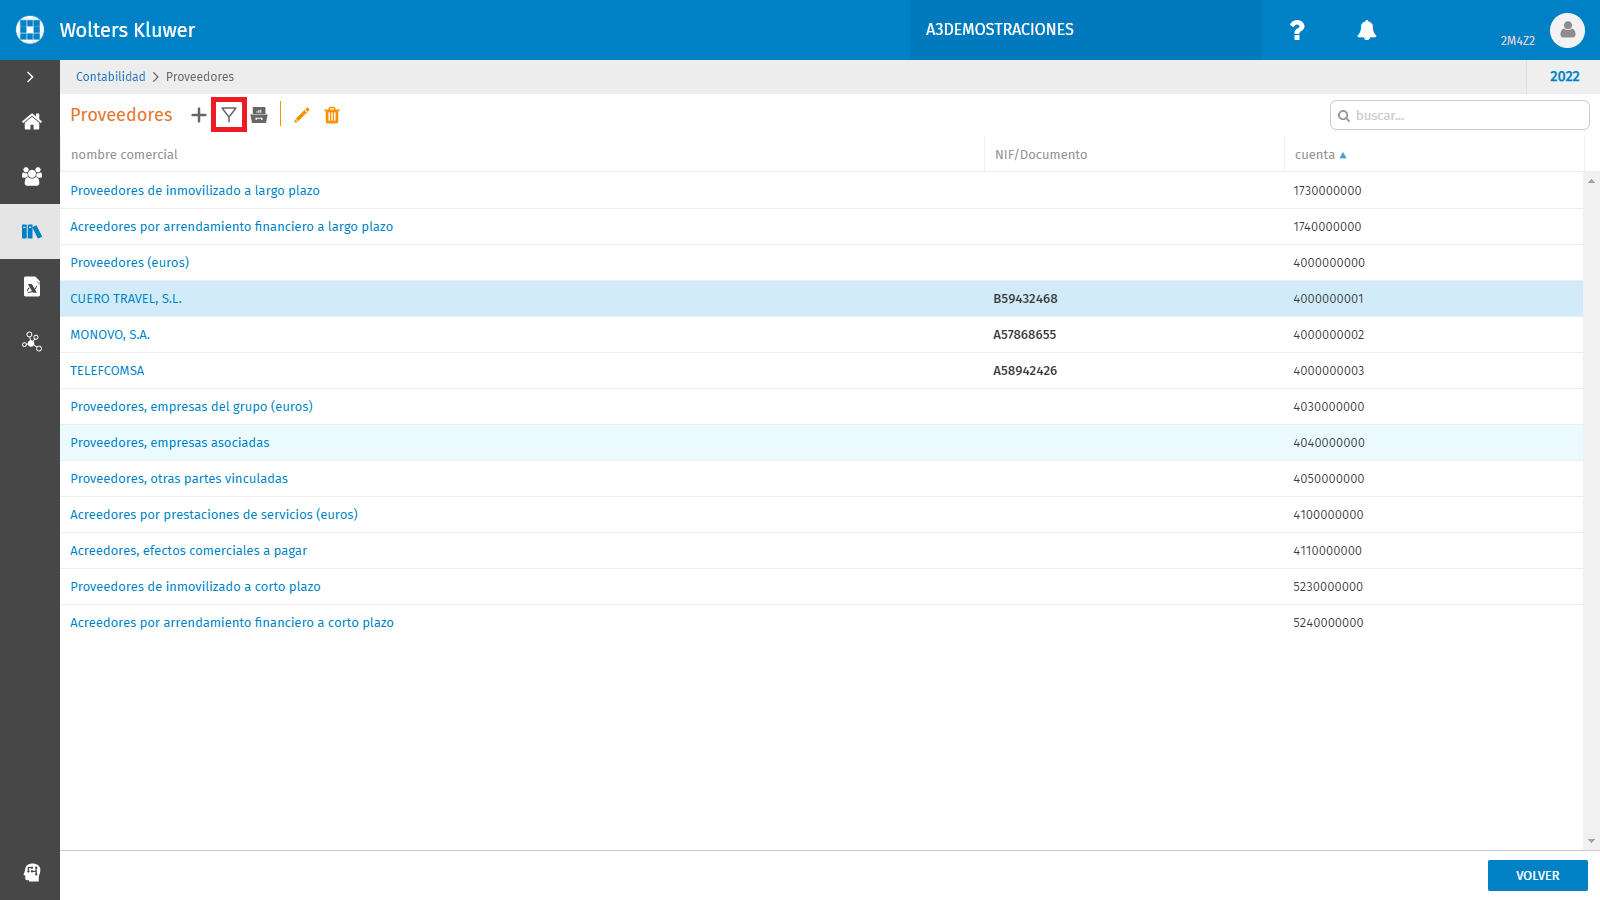The height and width of the screenshot is (900, 1600).
Task: Click the scrollbar down arrow
Action: [1591, 842]
